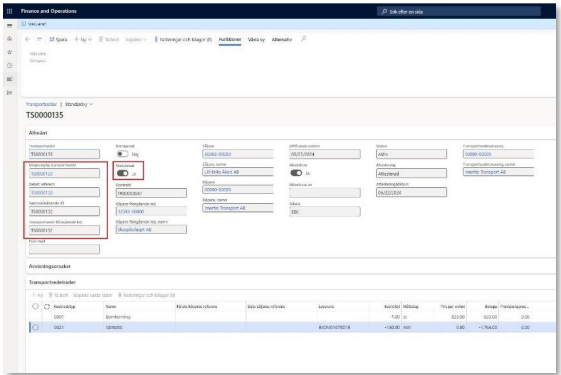Click the -1,764.00 amount cell
The height and width of the screenshot is (375, 561).
(x=487, y=327)
